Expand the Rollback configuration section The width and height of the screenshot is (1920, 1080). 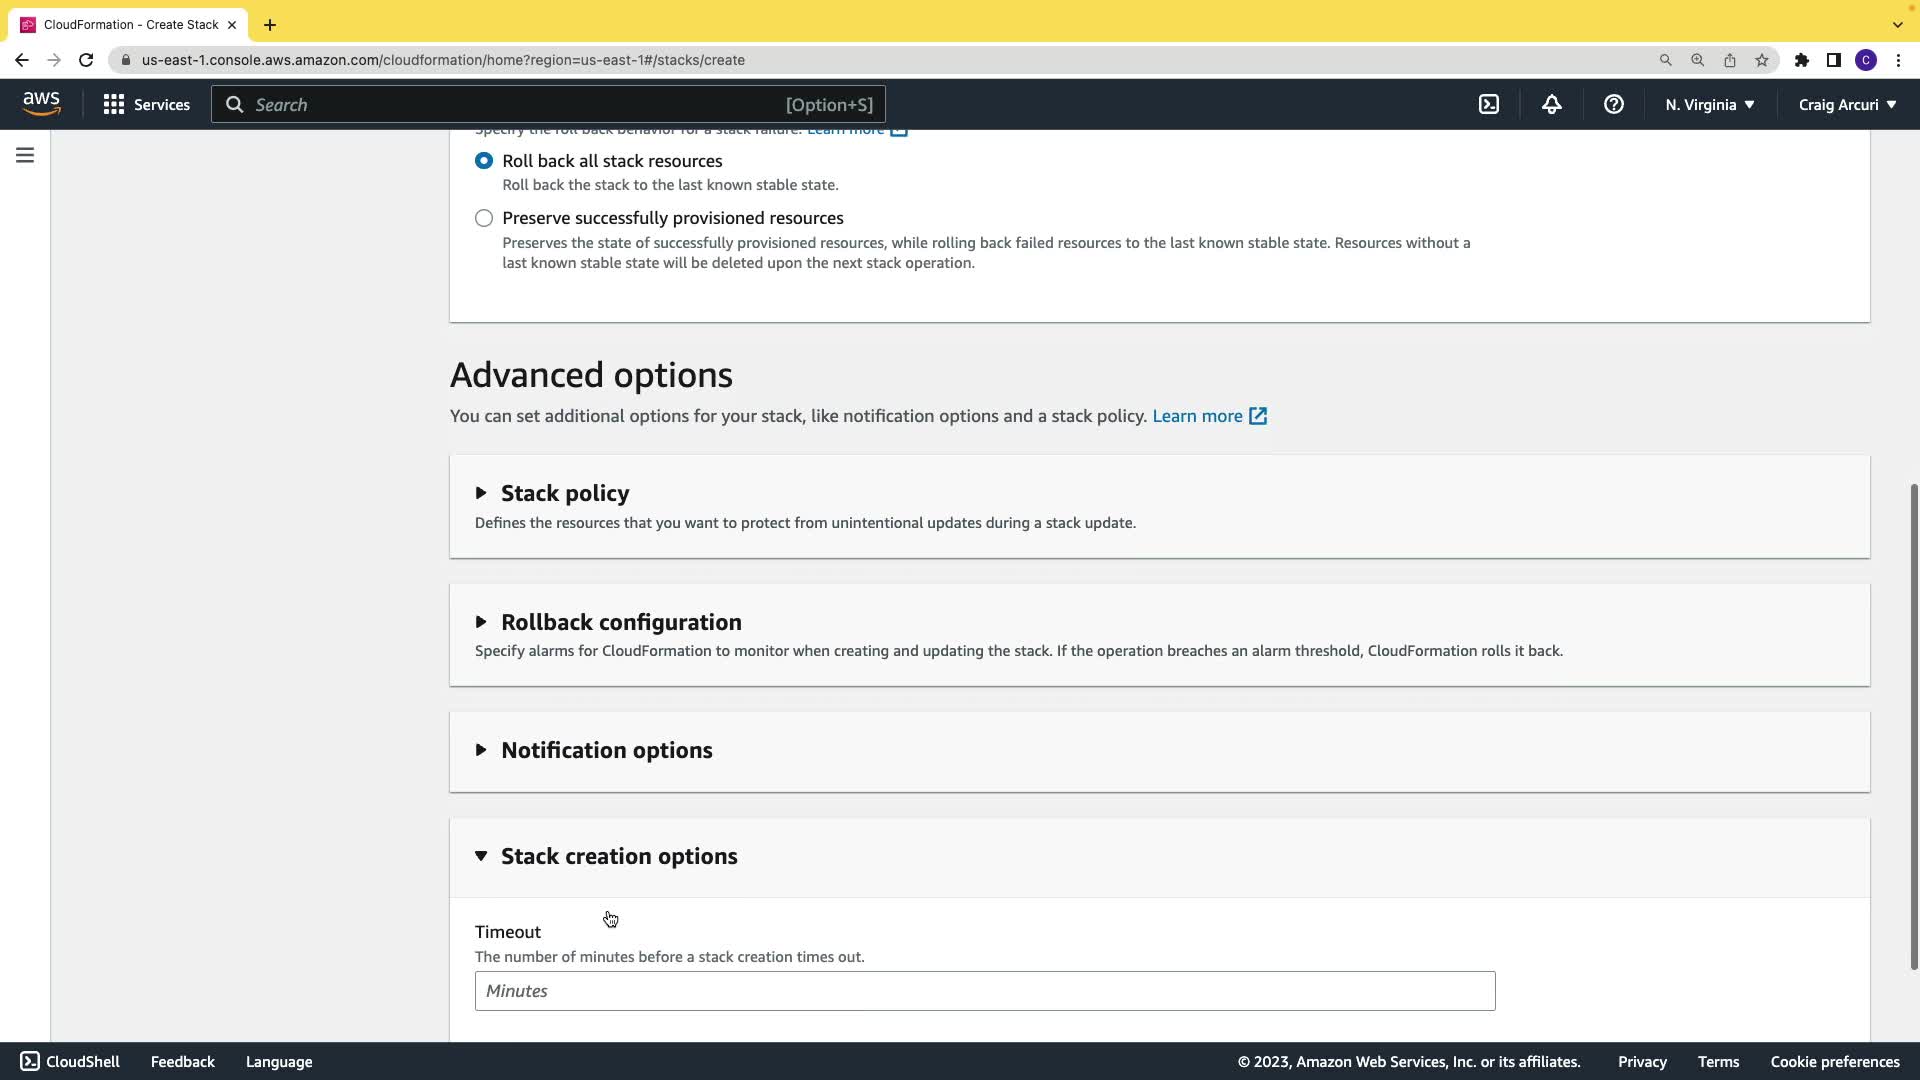(x=620, y=622)
